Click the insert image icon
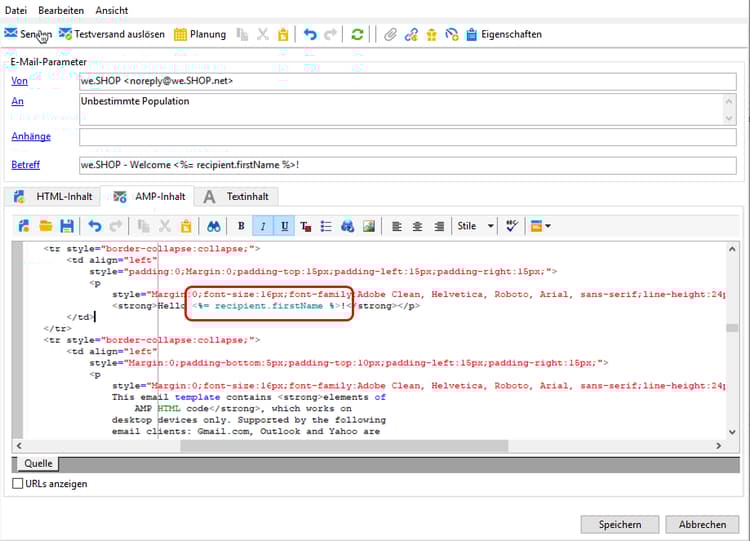This screenshot has height=541, width=750. pyautogui.click(x=369, y=226)
